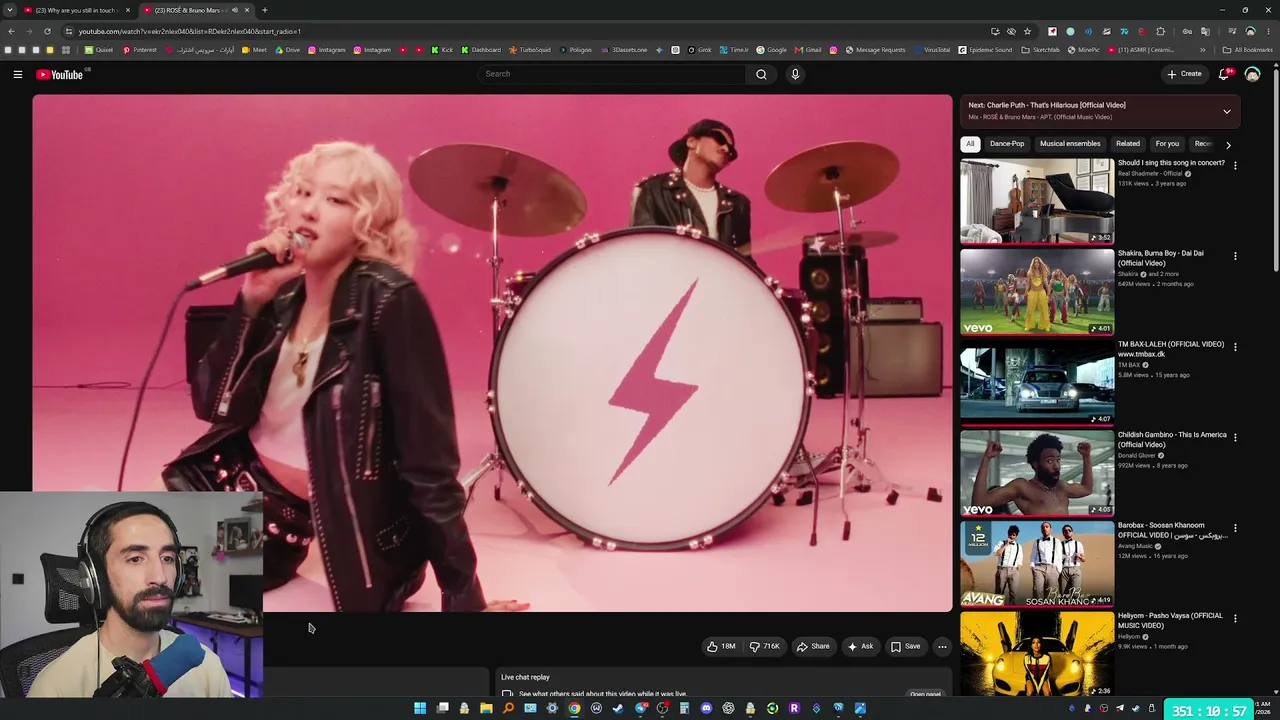Screen dimensions: 1280x720
Task: Open options for TM BAX-LALEH video
Action: pos(1235,347)
